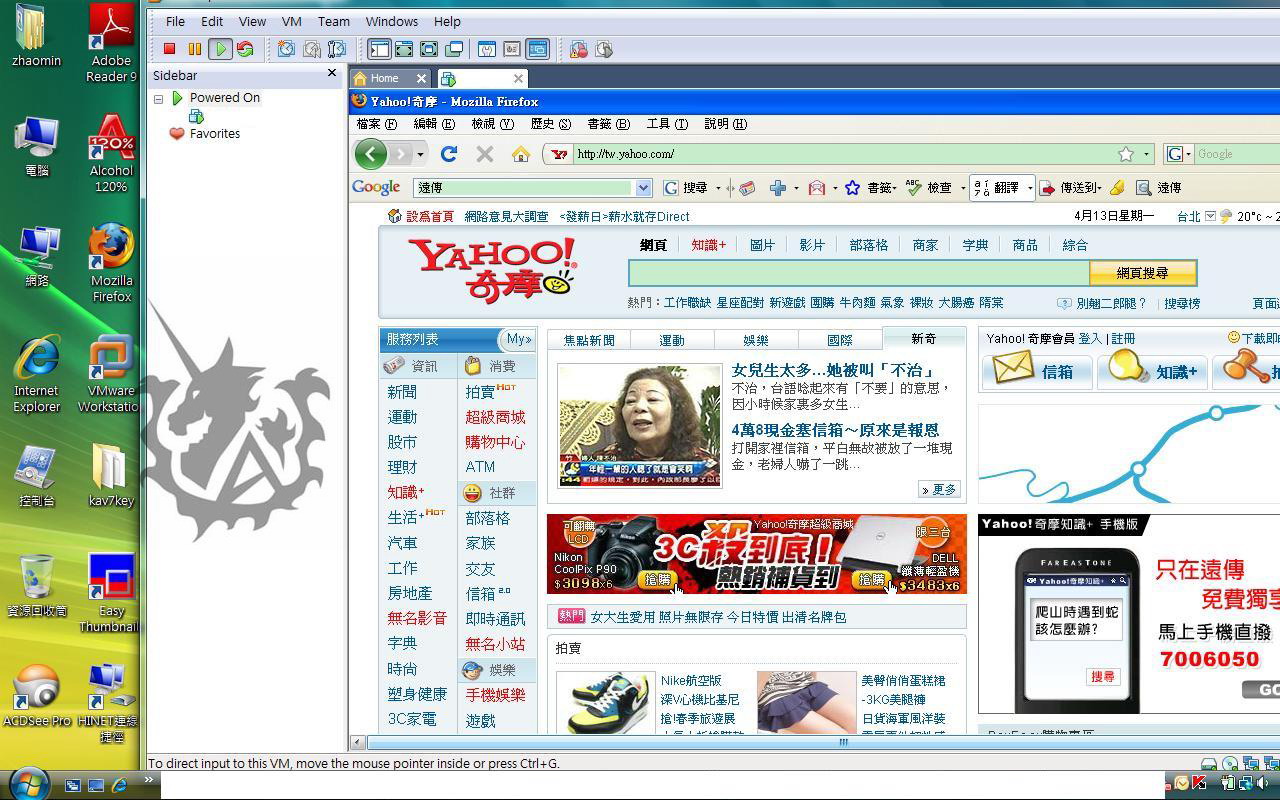The image size is (1280, 800).
Task: Open the VMware File menu
Action: coord(175,21)
